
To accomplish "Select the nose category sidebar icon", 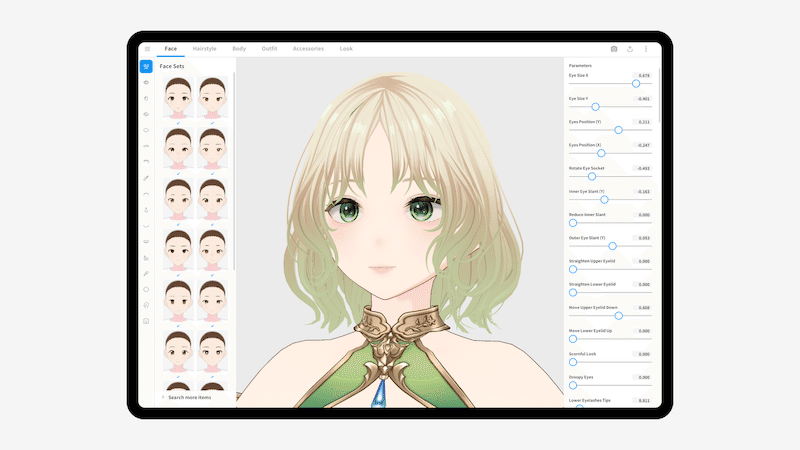I will pyautogui.click(x=146, y=210).
